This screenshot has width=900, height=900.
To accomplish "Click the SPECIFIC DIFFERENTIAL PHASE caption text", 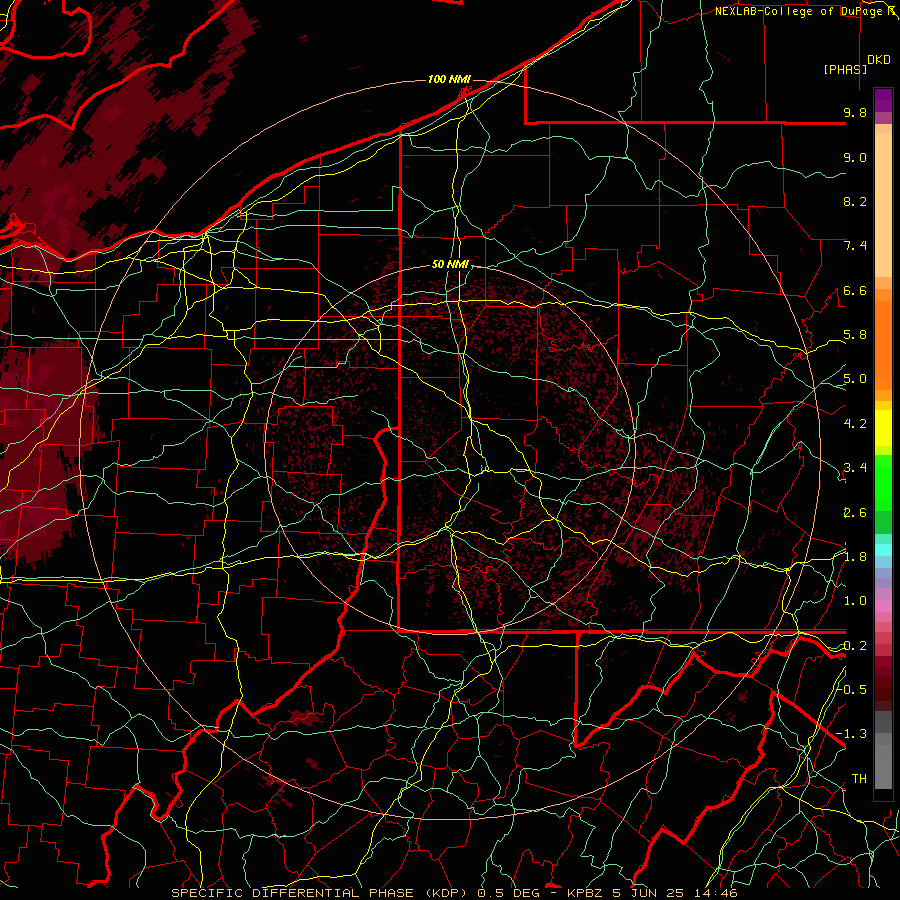I will pos(292,893).
